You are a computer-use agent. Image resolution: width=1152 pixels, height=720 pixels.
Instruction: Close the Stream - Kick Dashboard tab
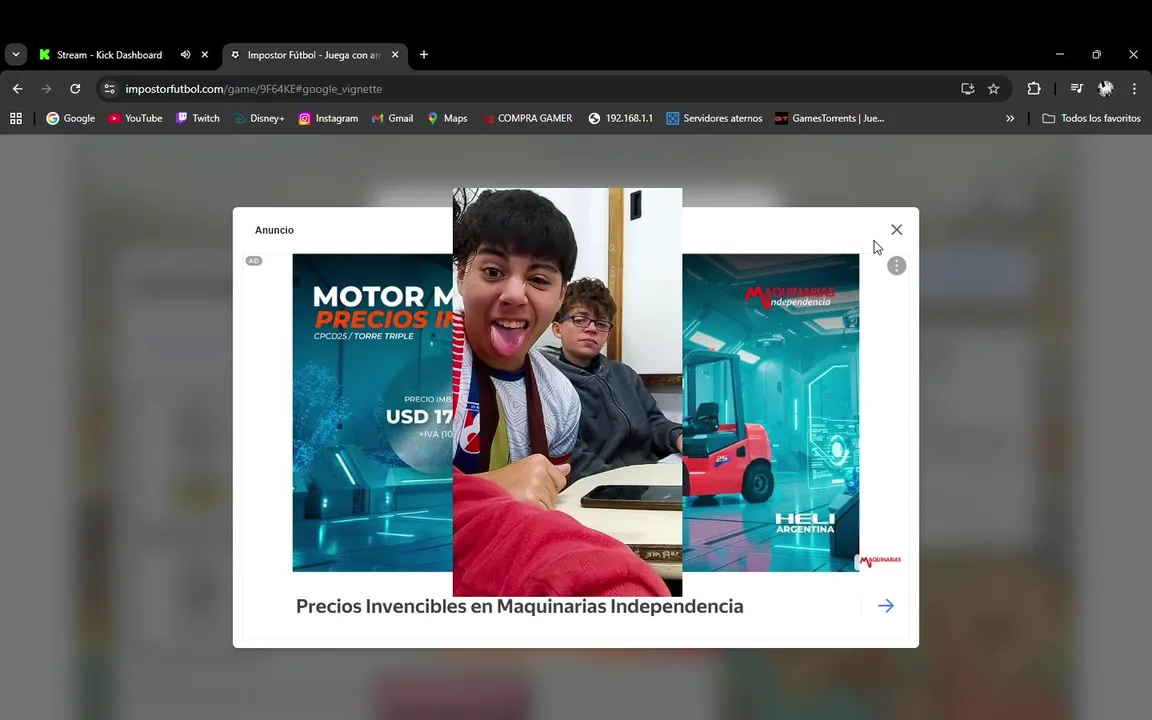[x=205, y=54]
